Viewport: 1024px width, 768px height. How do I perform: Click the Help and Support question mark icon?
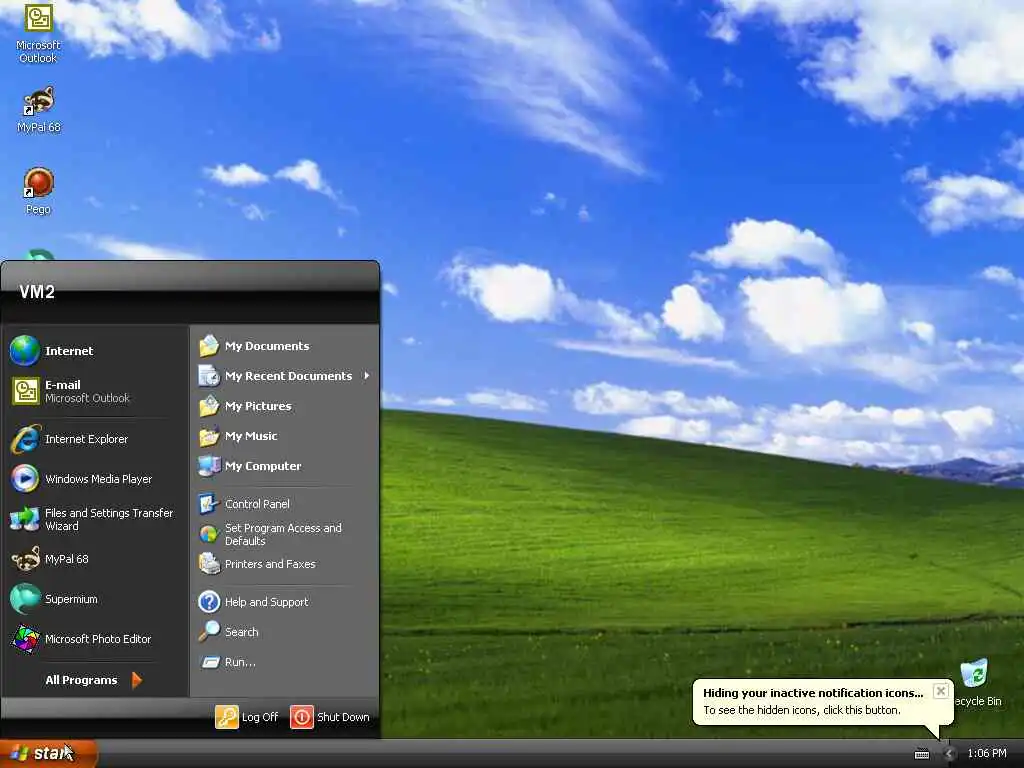[209, 601]
